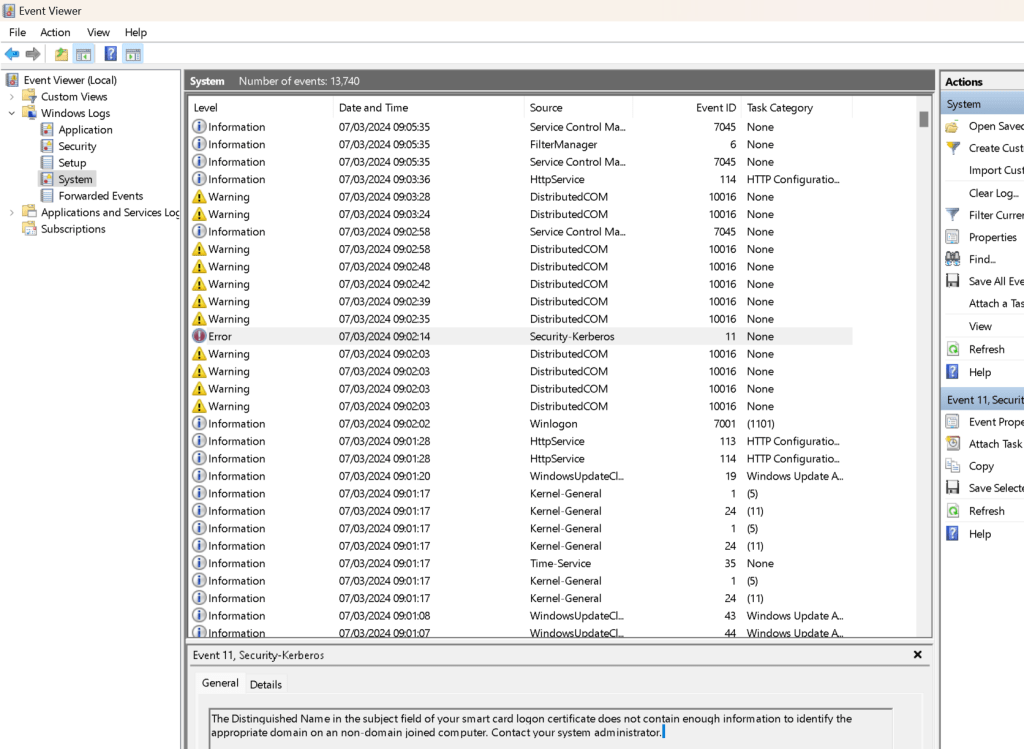Click the Event Viewer (Local) root icon
1024x749 pixels.
pos(12,80)
